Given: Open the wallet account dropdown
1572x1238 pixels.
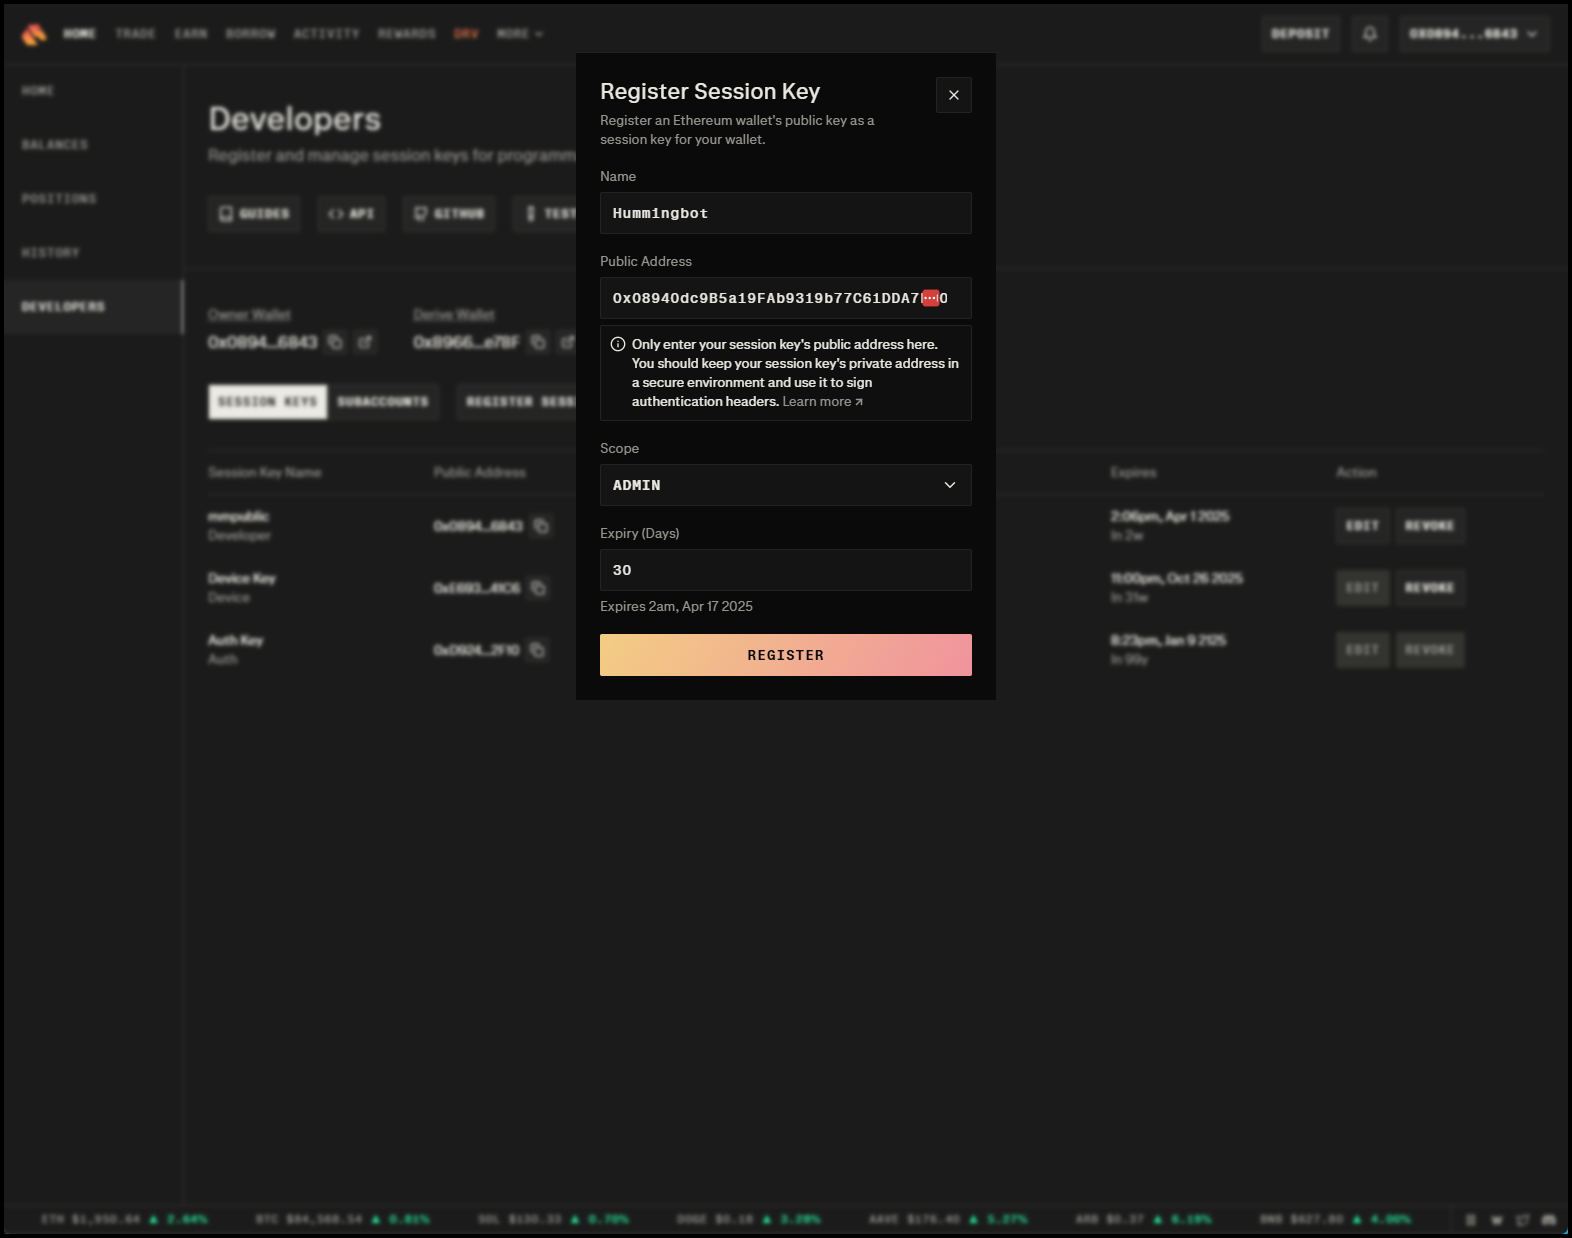Looking at the screenshot, I should [1473, 34].
